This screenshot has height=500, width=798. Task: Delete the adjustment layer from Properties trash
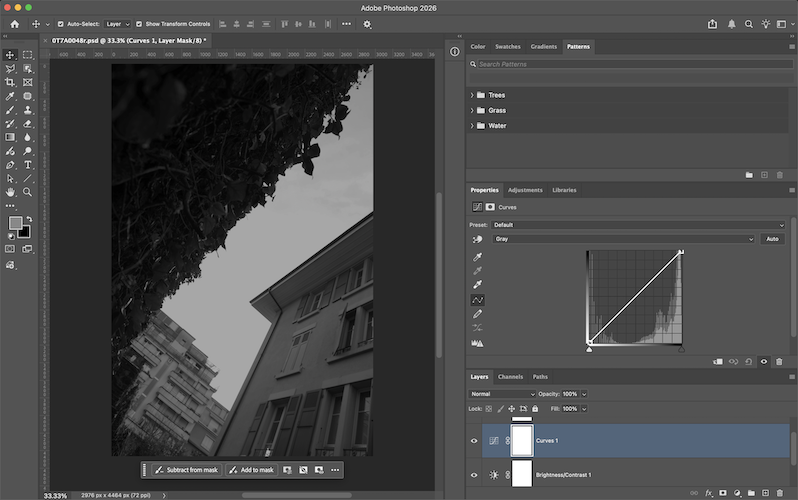[x=779, y=362]
